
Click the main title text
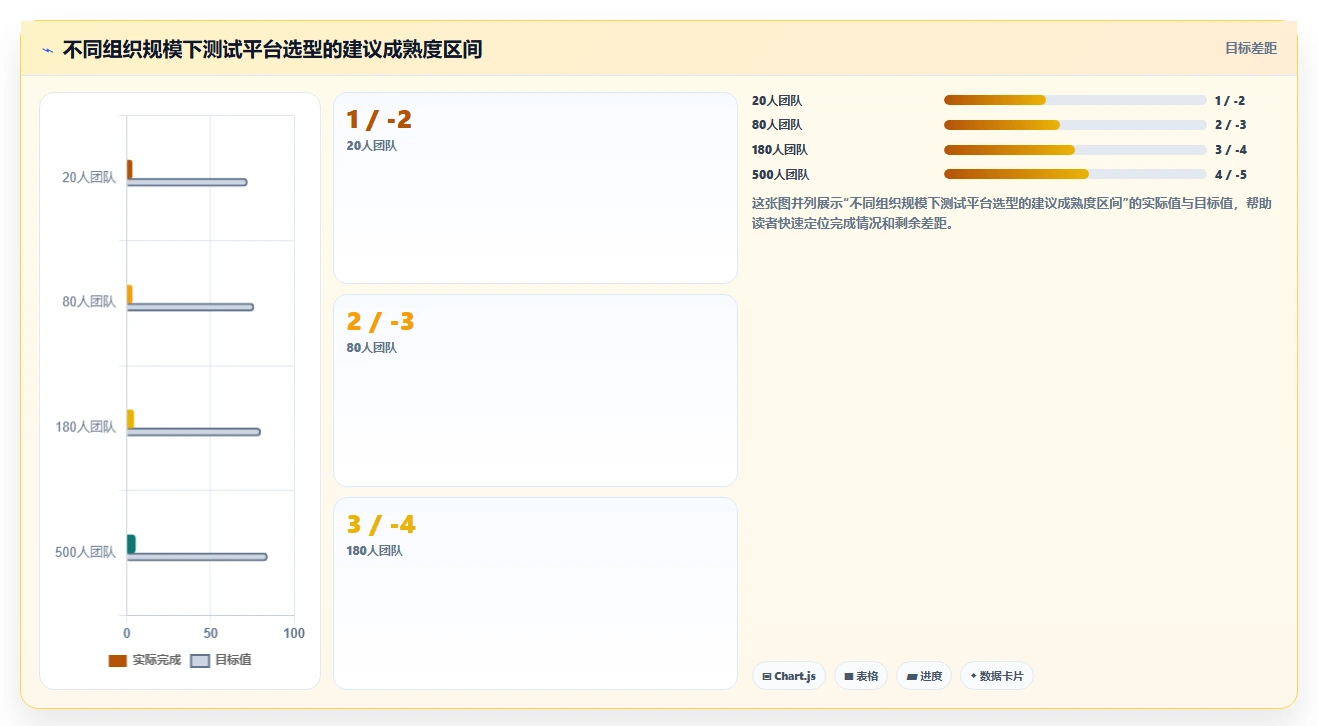point(272,50)
